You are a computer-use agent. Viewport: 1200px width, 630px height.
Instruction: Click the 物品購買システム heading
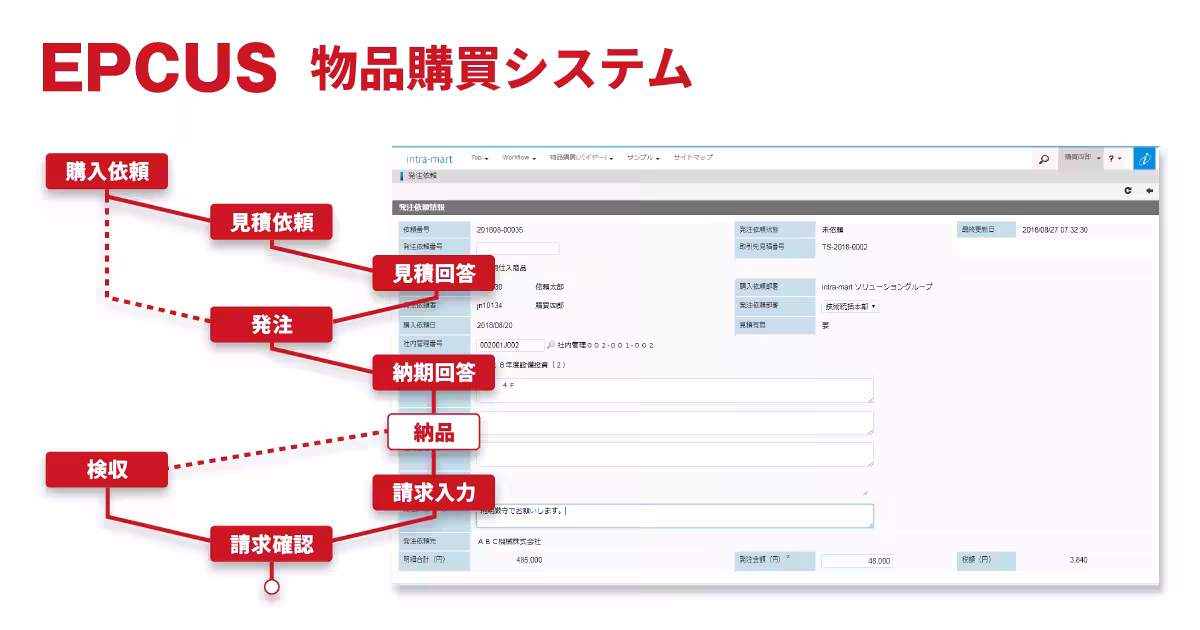point(500,69)
